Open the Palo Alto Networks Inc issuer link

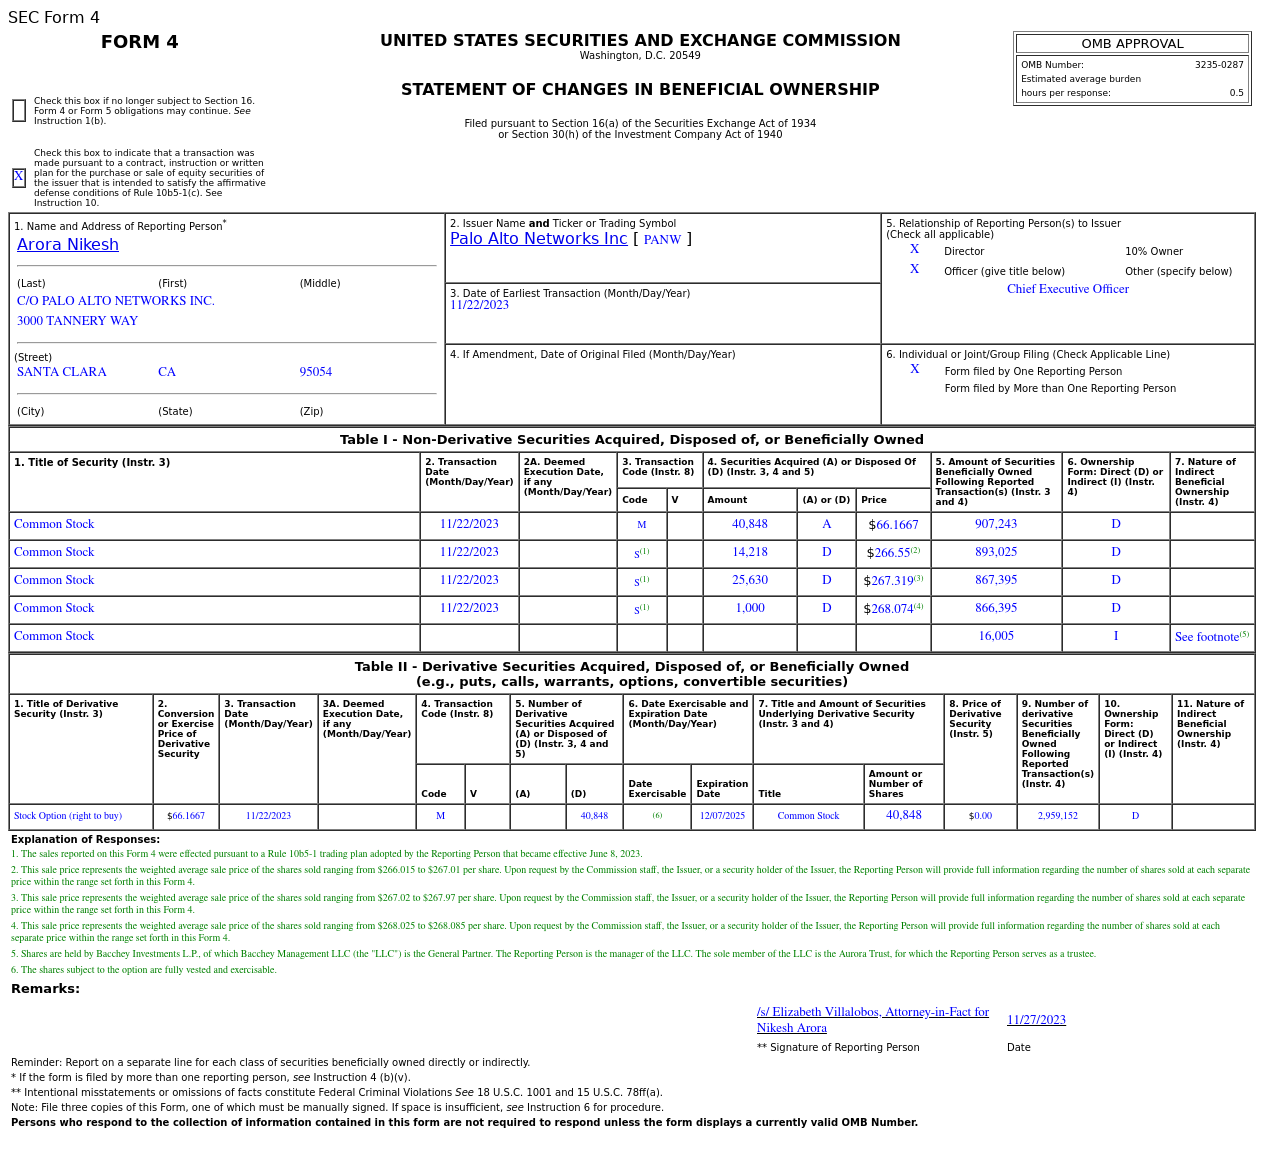(x=539, y=239)
